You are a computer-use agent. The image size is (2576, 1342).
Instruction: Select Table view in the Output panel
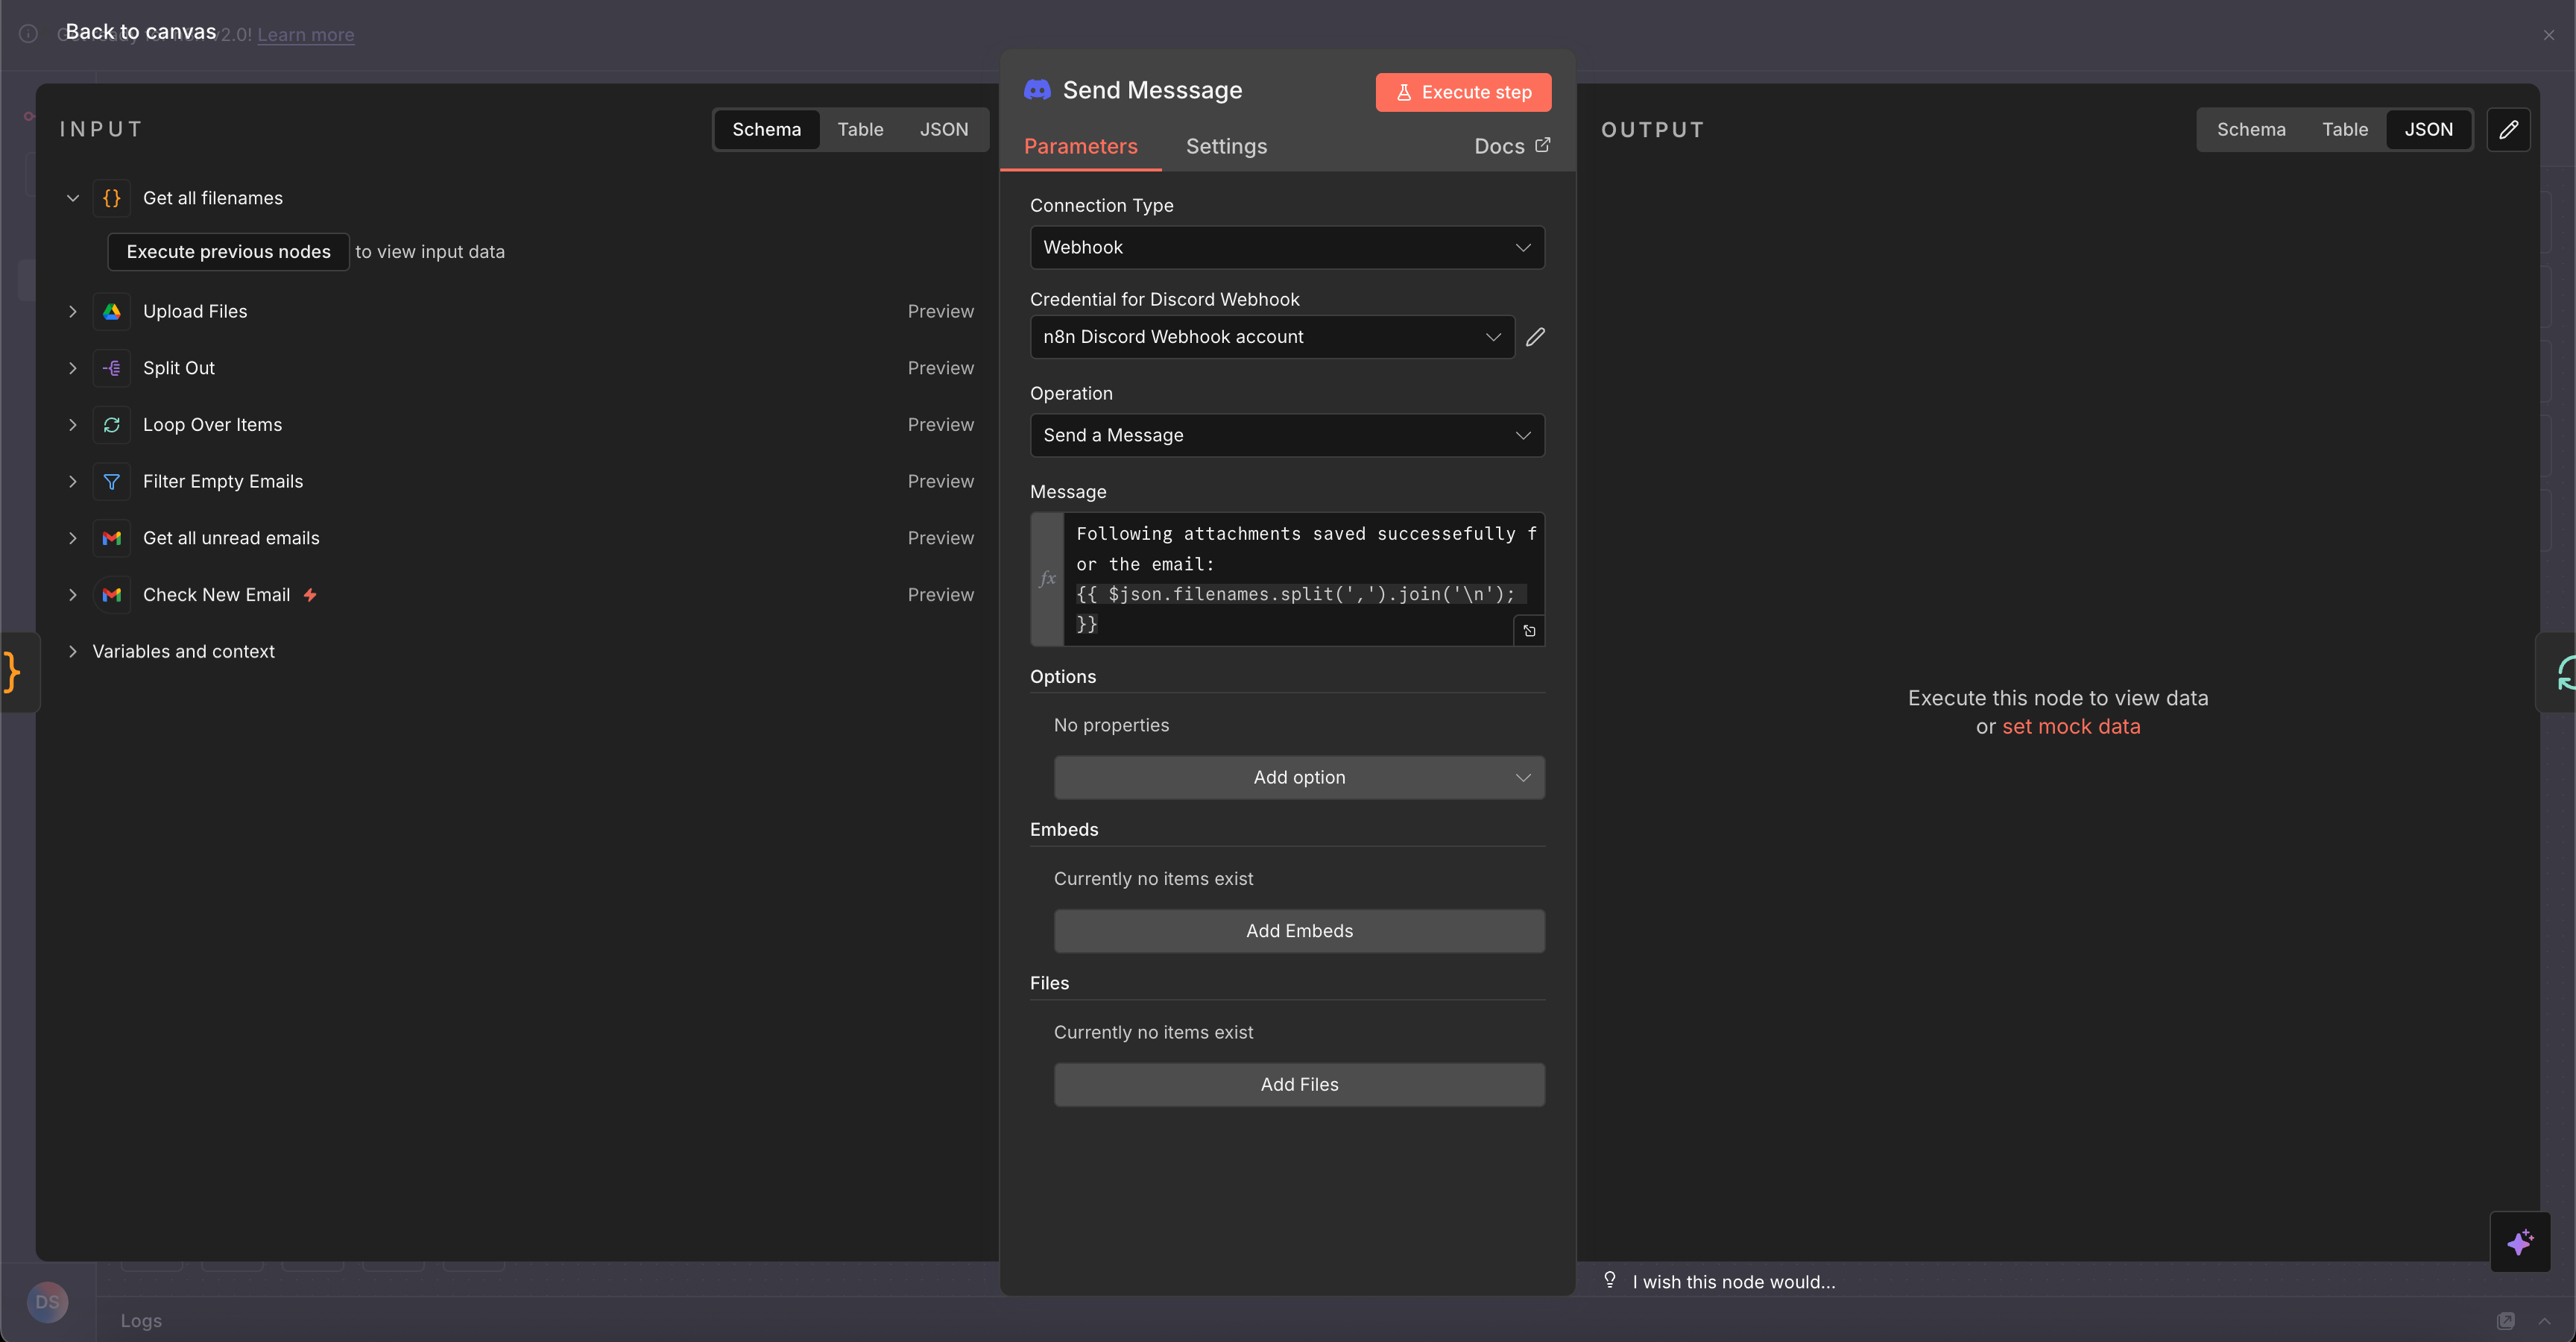tap(2344, 129)
